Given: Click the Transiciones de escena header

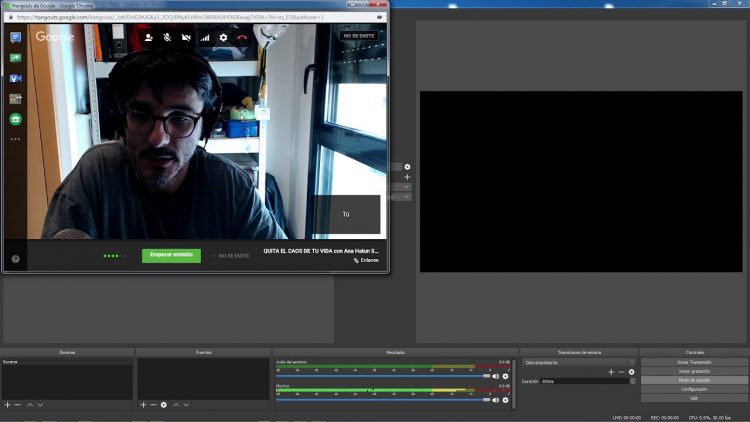Looking at the screenshot, I should [579, 352].
